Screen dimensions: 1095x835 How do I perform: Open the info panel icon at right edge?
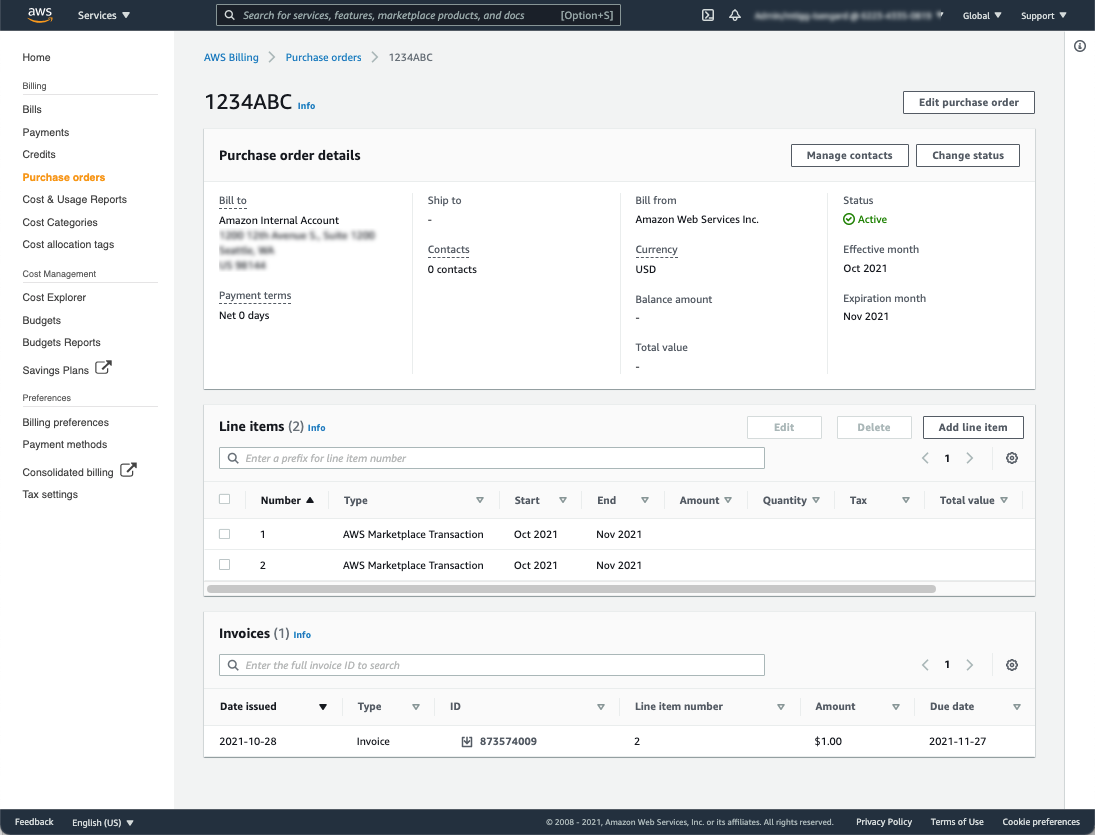(1080, 46)
